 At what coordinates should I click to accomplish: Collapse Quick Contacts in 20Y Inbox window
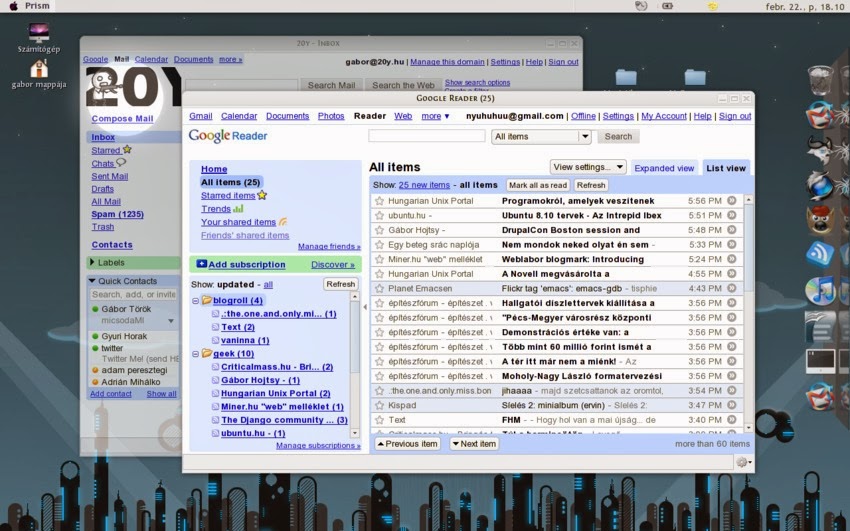pos(92,281)
